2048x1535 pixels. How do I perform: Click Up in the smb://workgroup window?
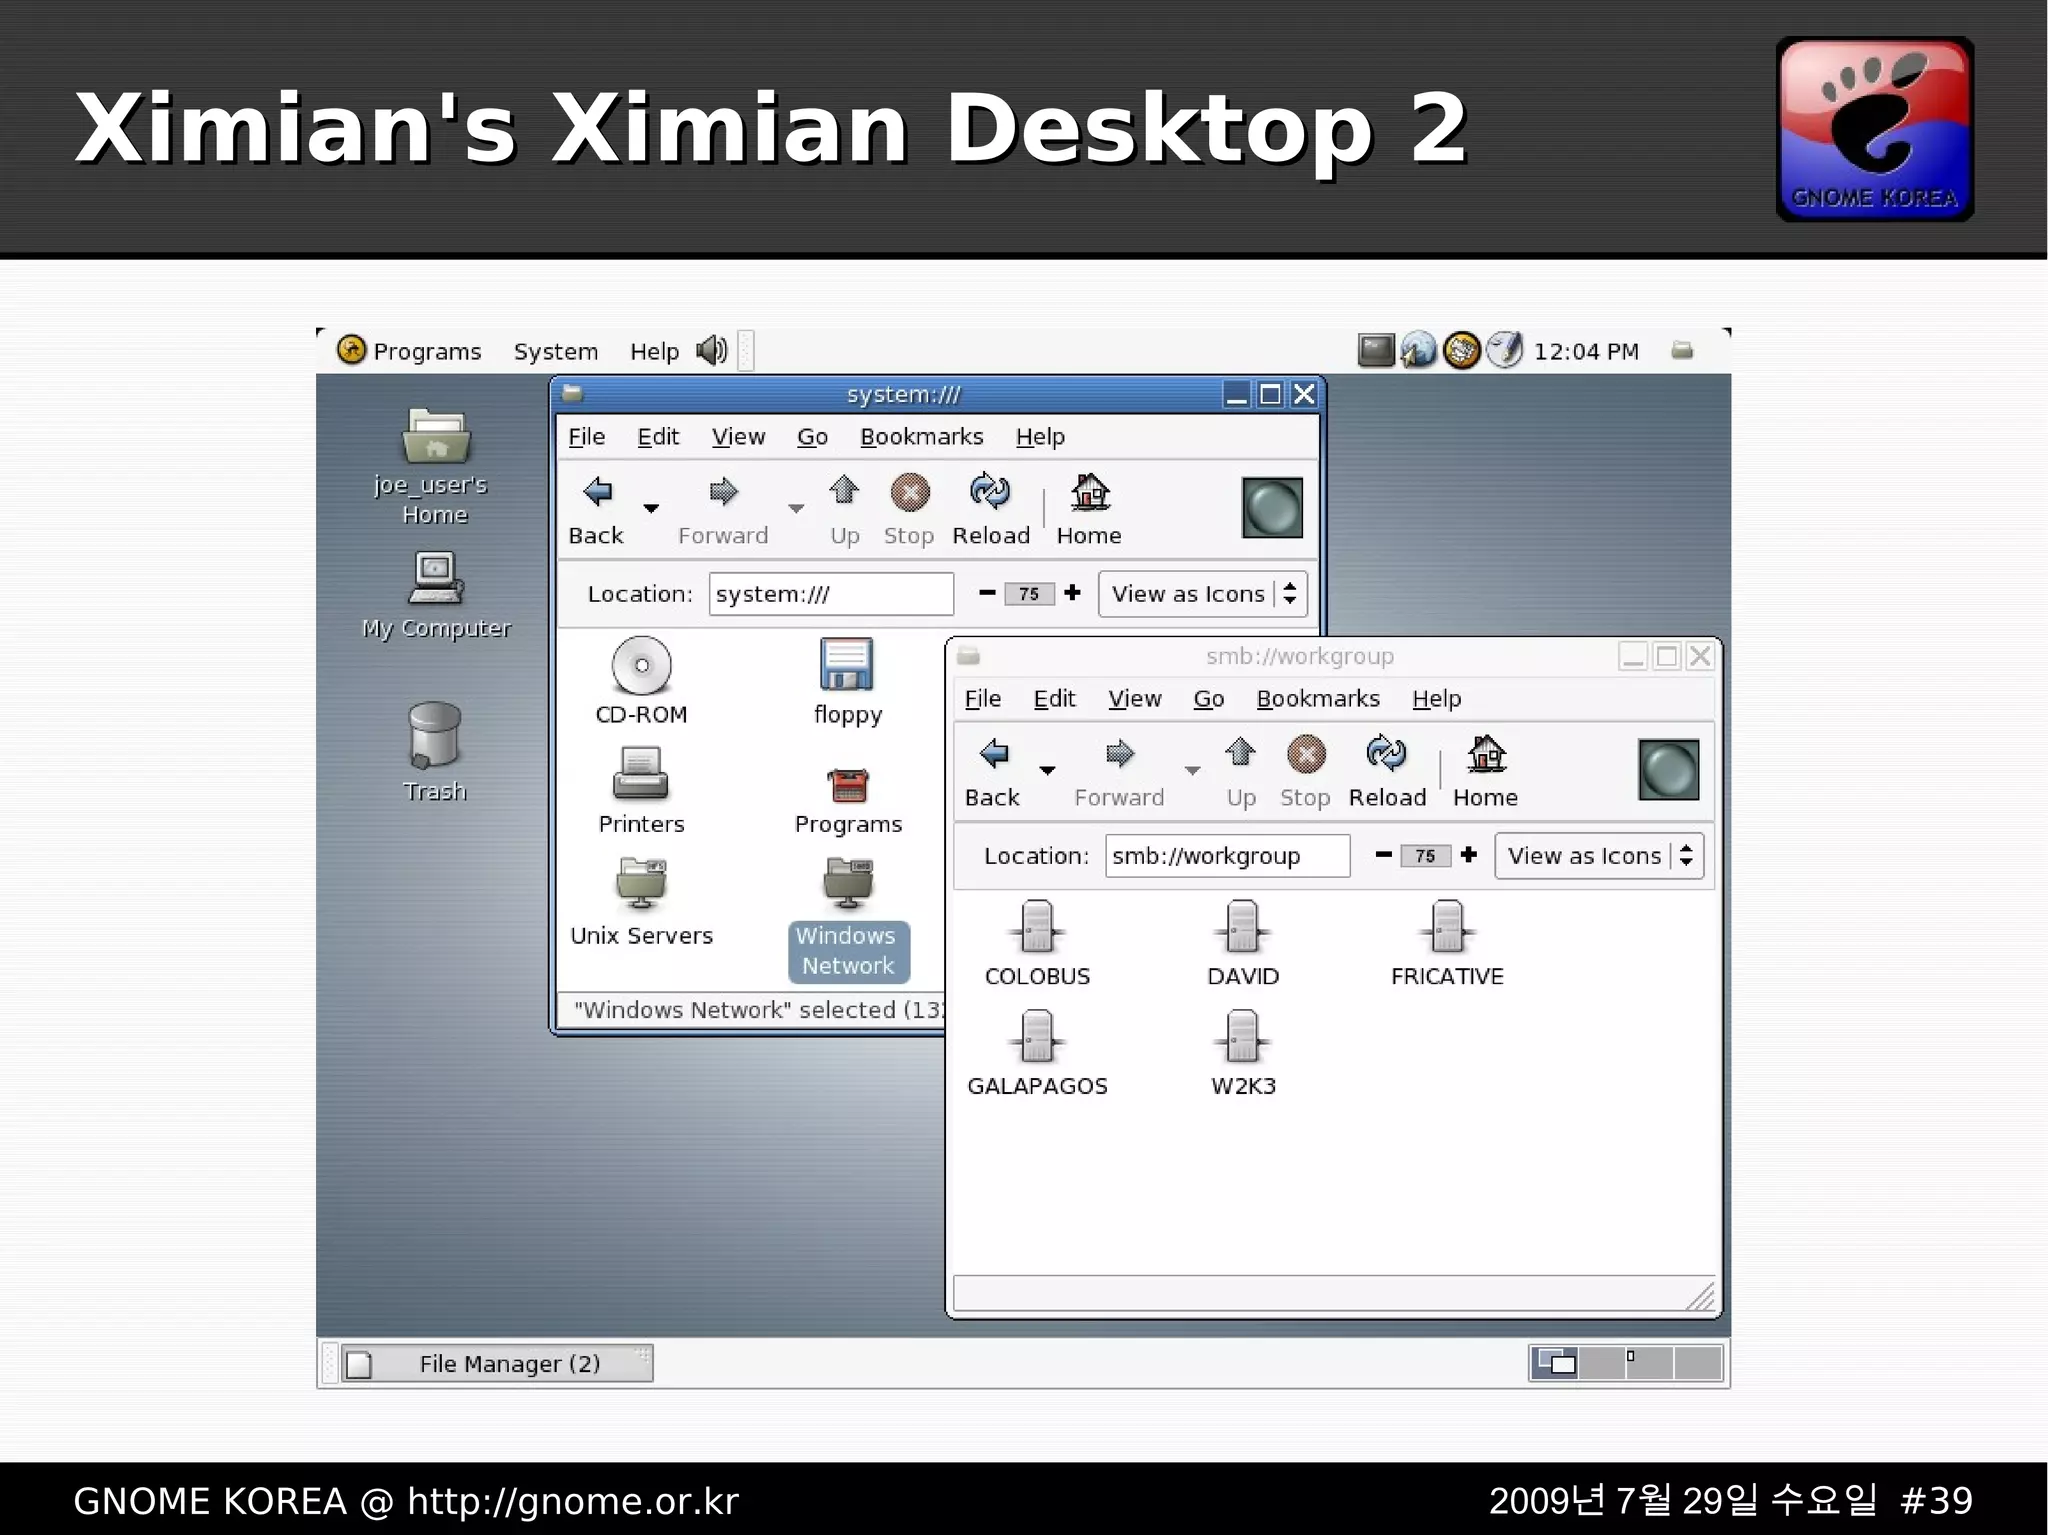tap(1241, 771)
